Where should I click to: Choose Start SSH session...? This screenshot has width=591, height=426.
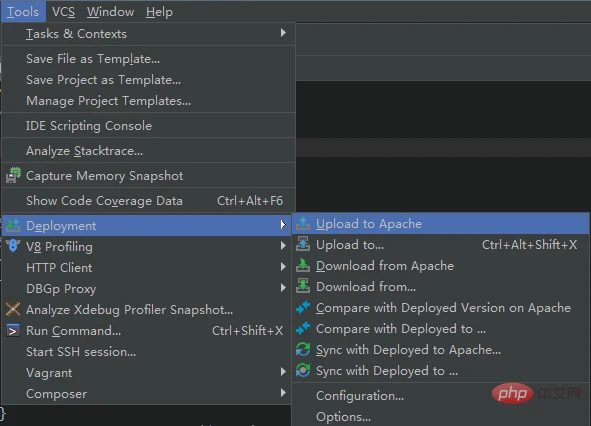click(146, 352)
